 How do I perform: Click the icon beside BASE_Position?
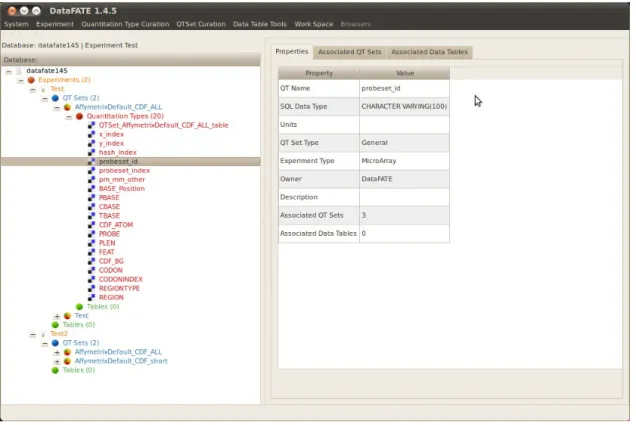point(92,189)
